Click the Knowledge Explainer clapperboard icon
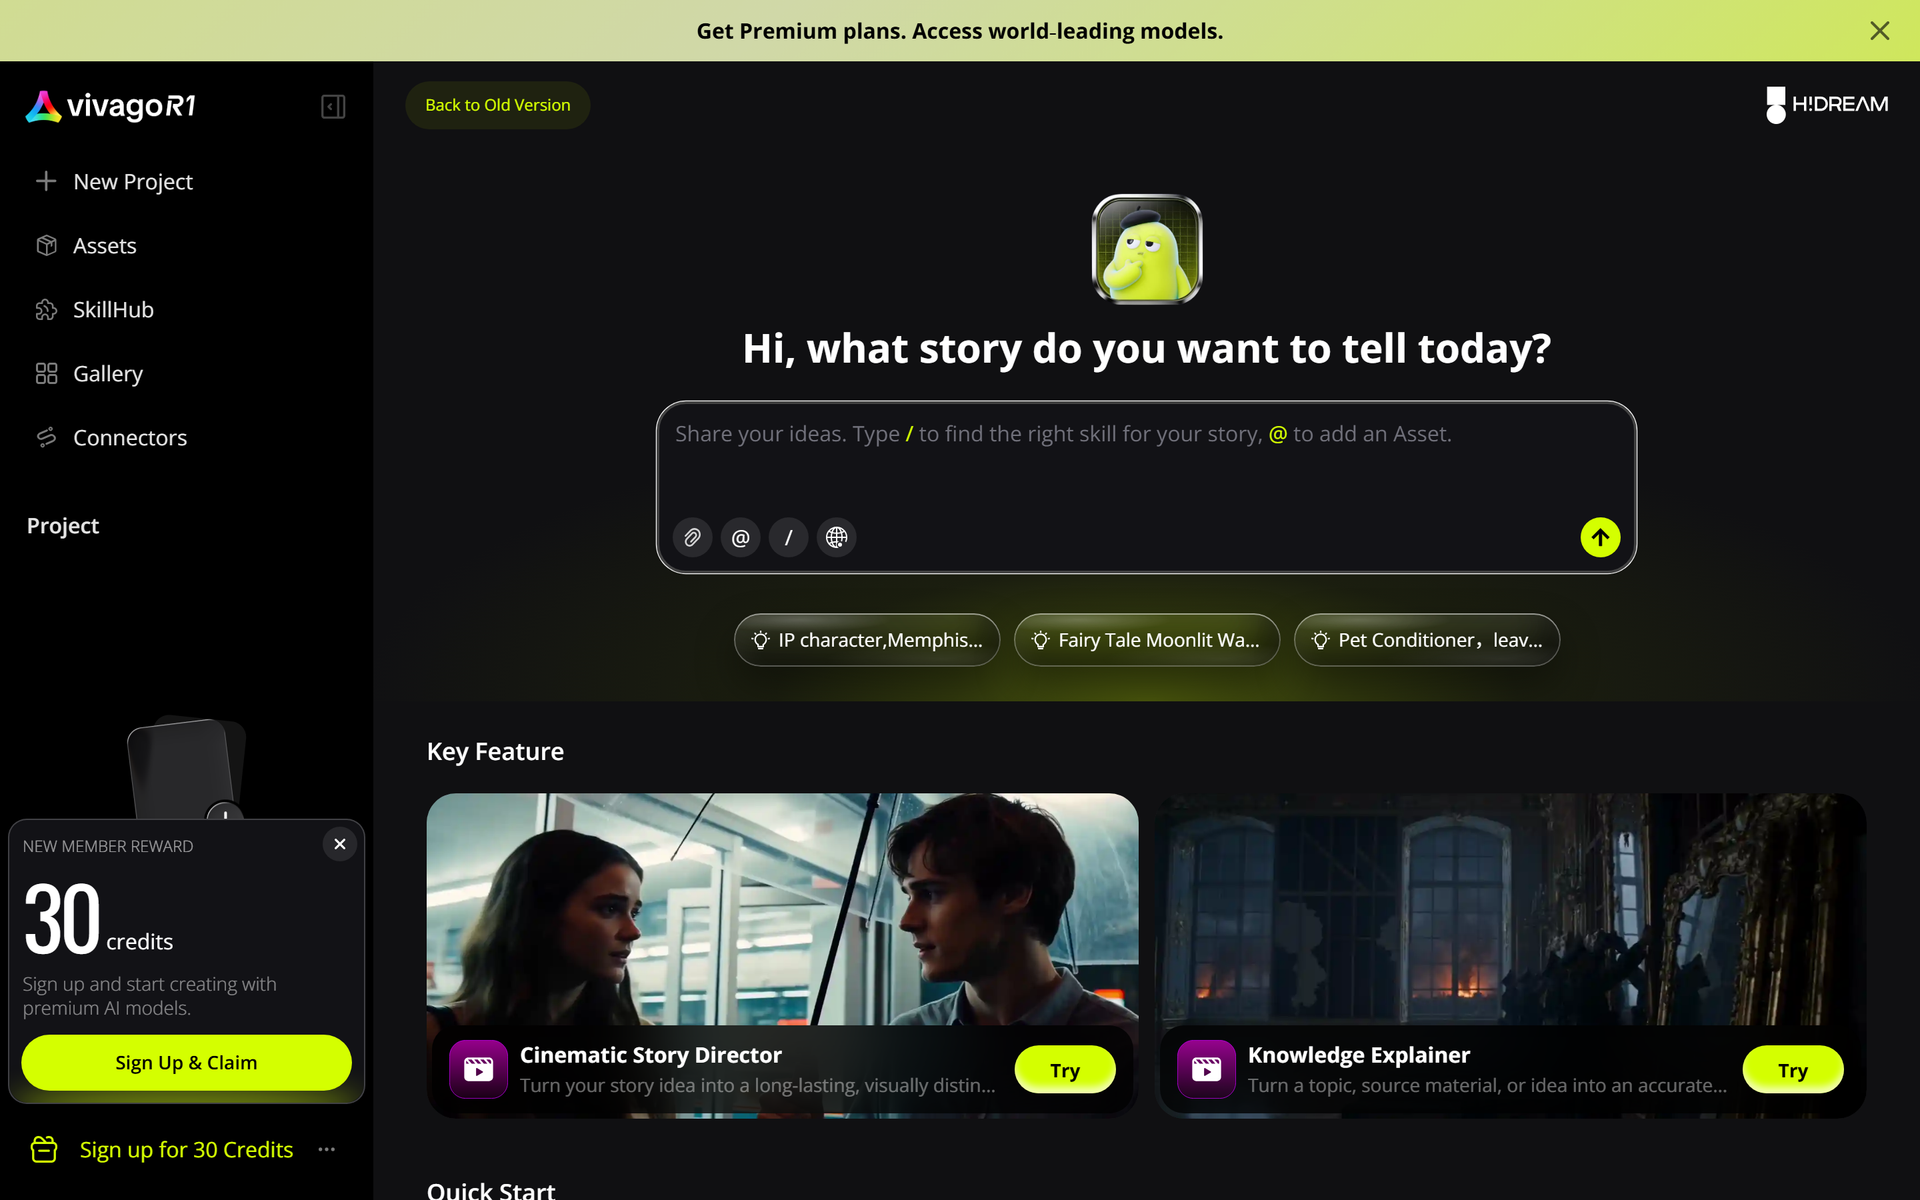This screenshot has height=1200, width=1920. coord(1206,1070)
